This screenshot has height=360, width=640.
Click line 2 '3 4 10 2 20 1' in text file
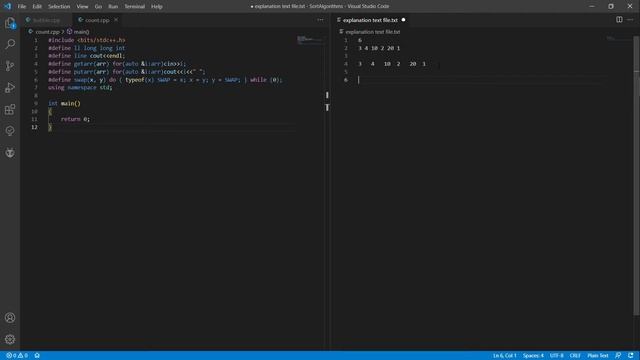pos(379,48)
